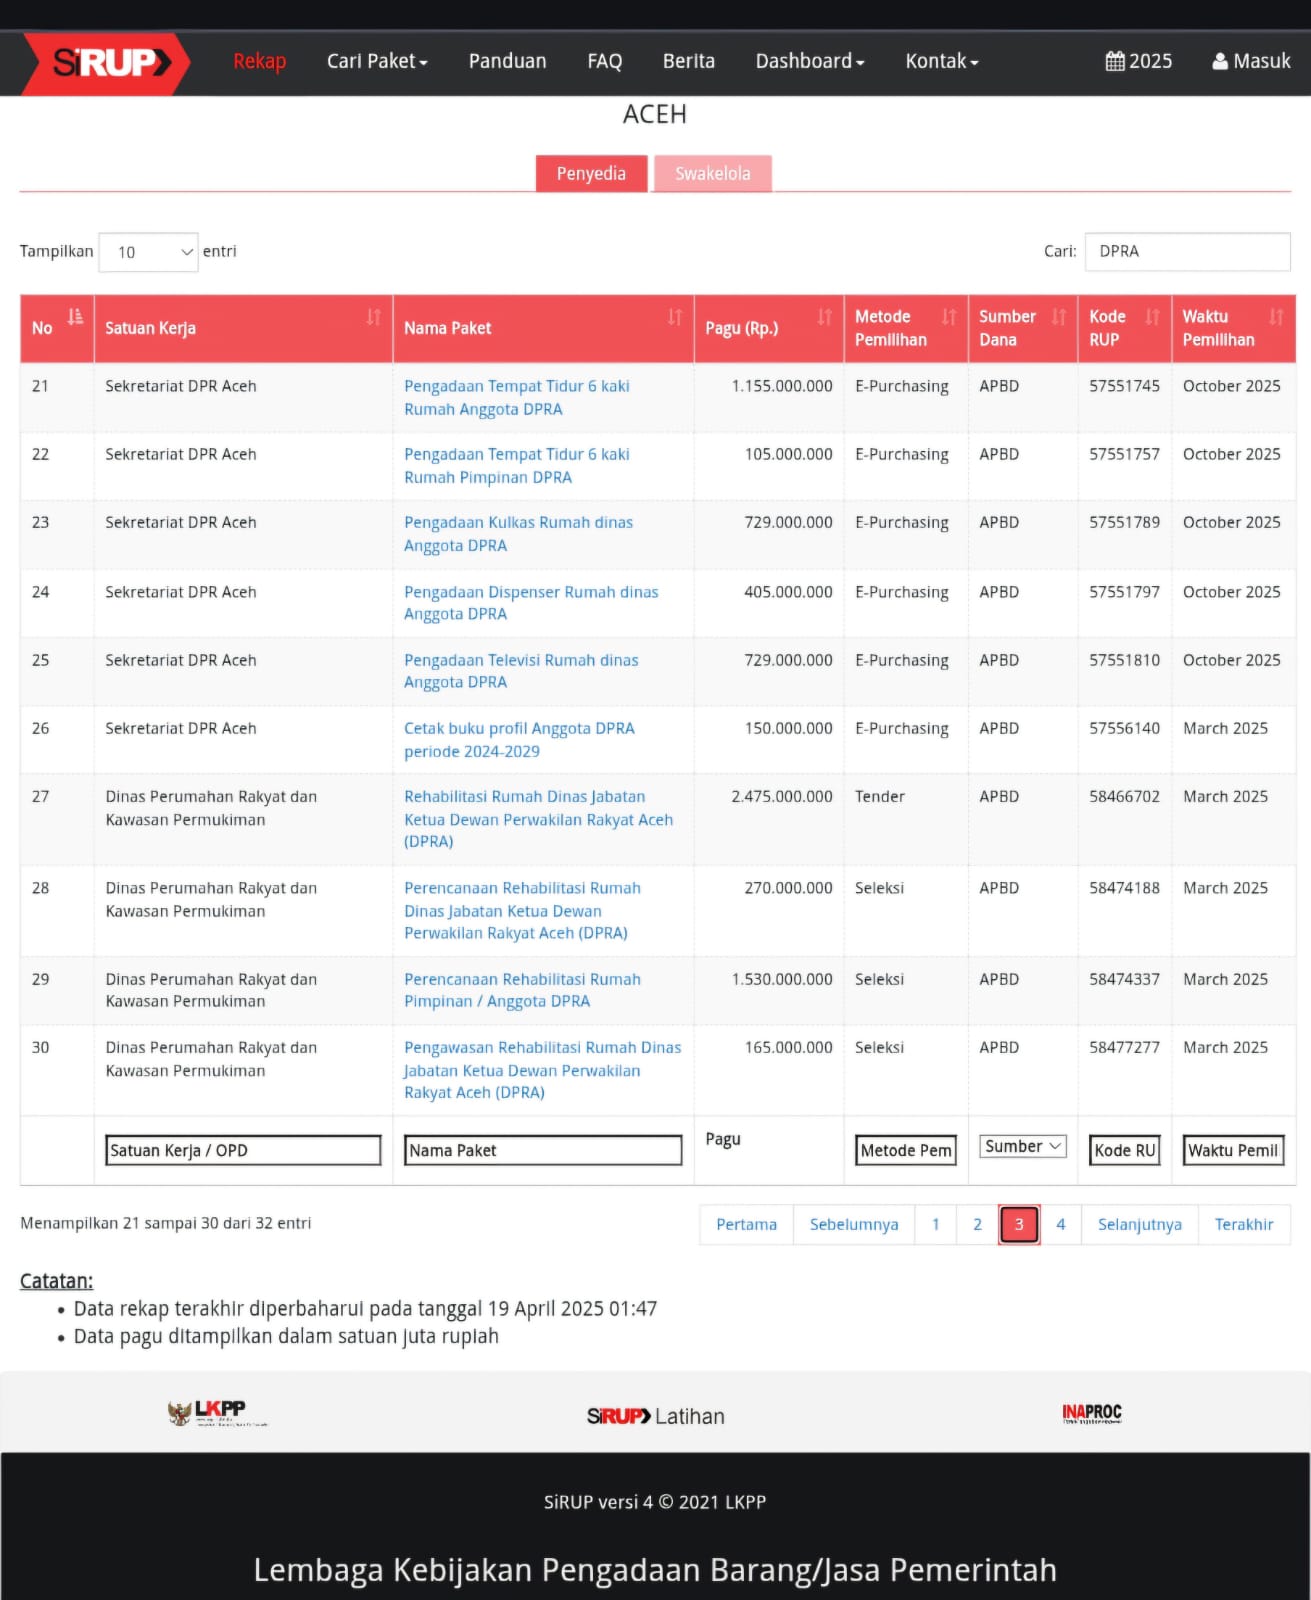
Task: Click the Selanjutnya pagination button
Action: pos(1139,1224)
